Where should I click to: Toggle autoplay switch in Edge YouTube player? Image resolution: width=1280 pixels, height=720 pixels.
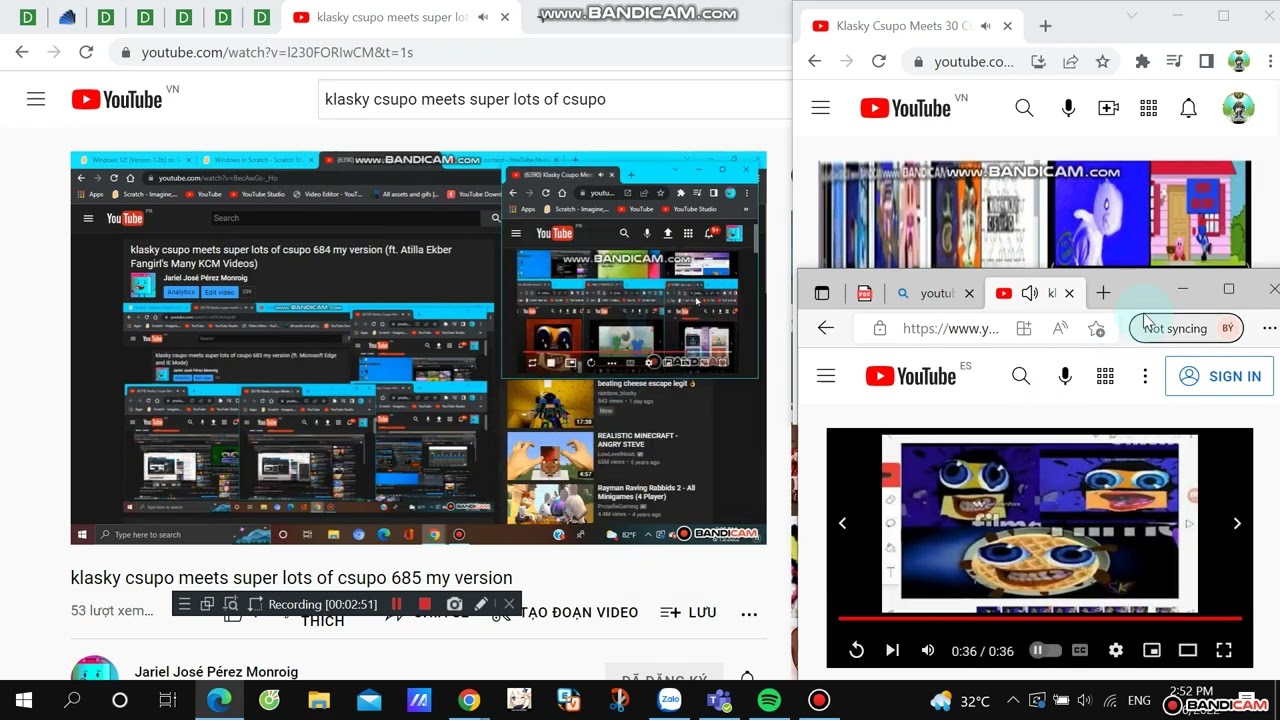click(1045, 650)
